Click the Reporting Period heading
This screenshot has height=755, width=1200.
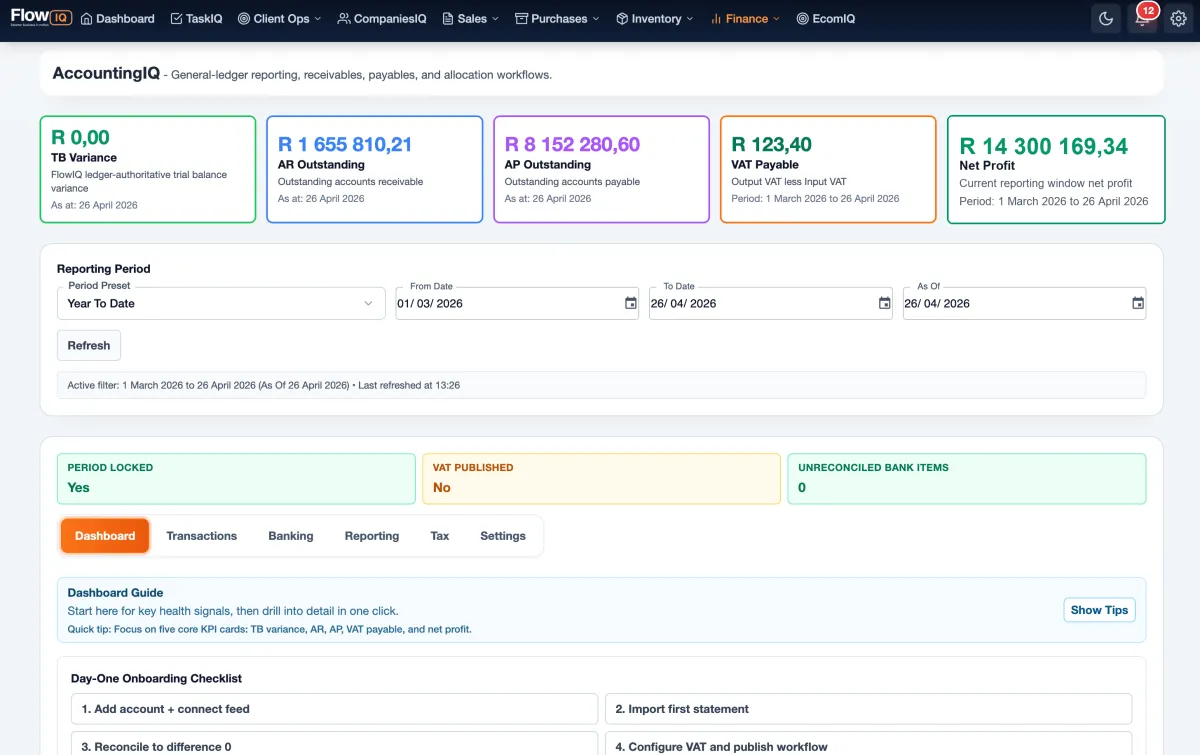[x=104, y=268]
